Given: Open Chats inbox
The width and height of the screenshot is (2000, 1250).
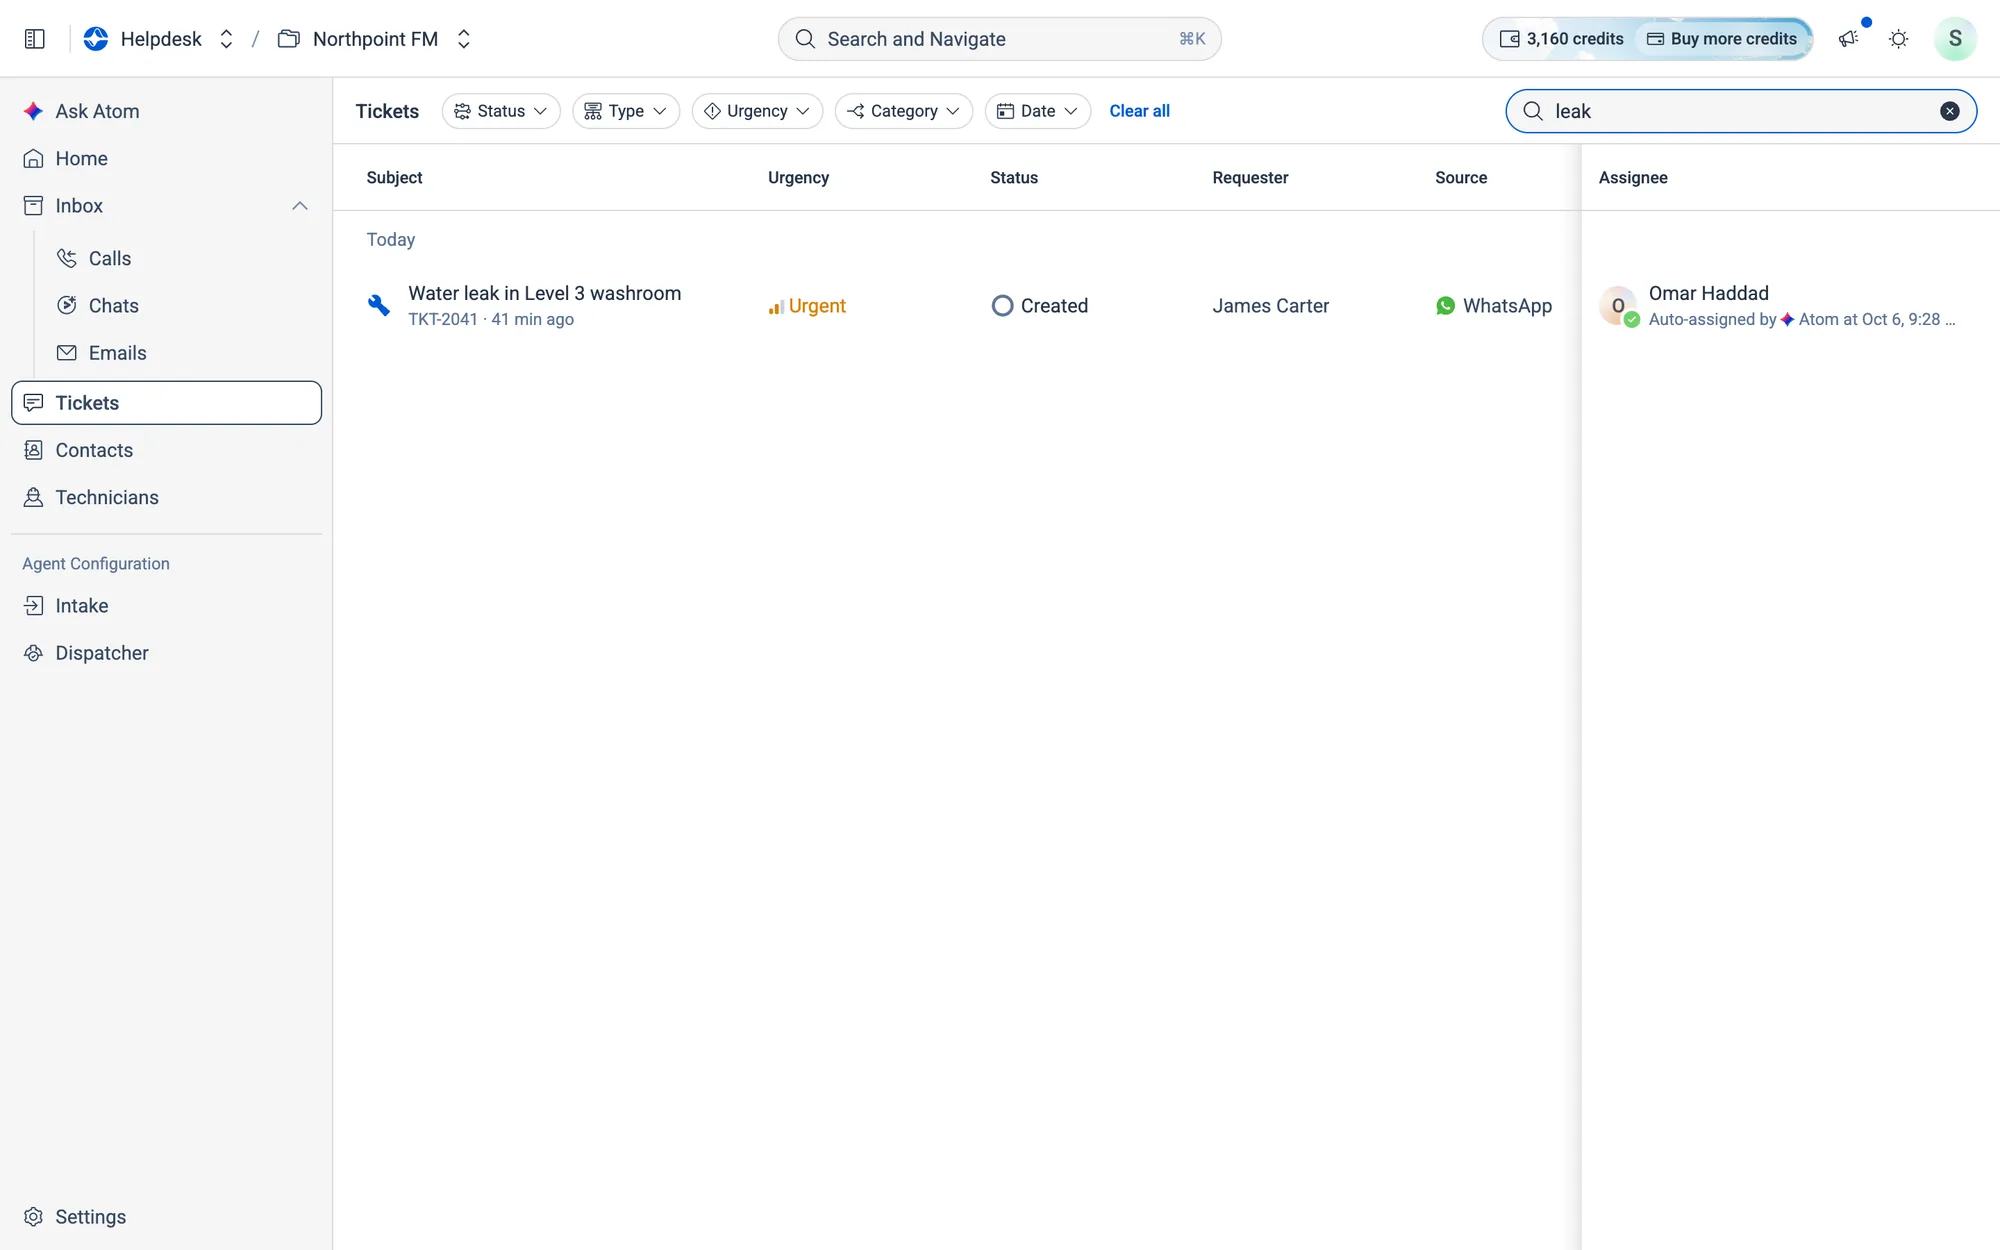Looking at the screenshot, I should click(183, 305).
